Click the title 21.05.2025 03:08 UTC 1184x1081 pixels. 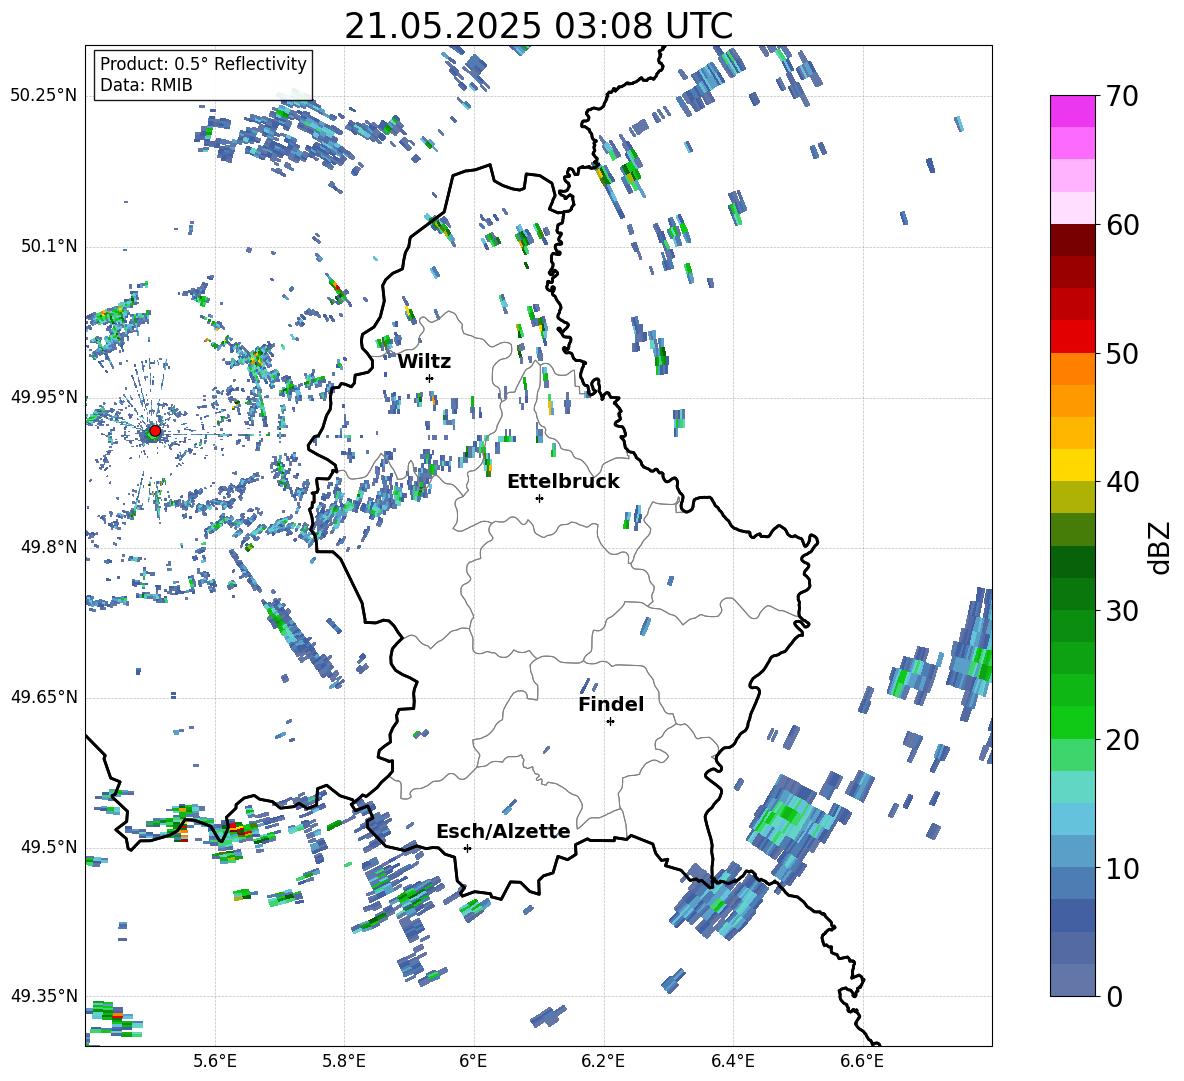(538, 26)
